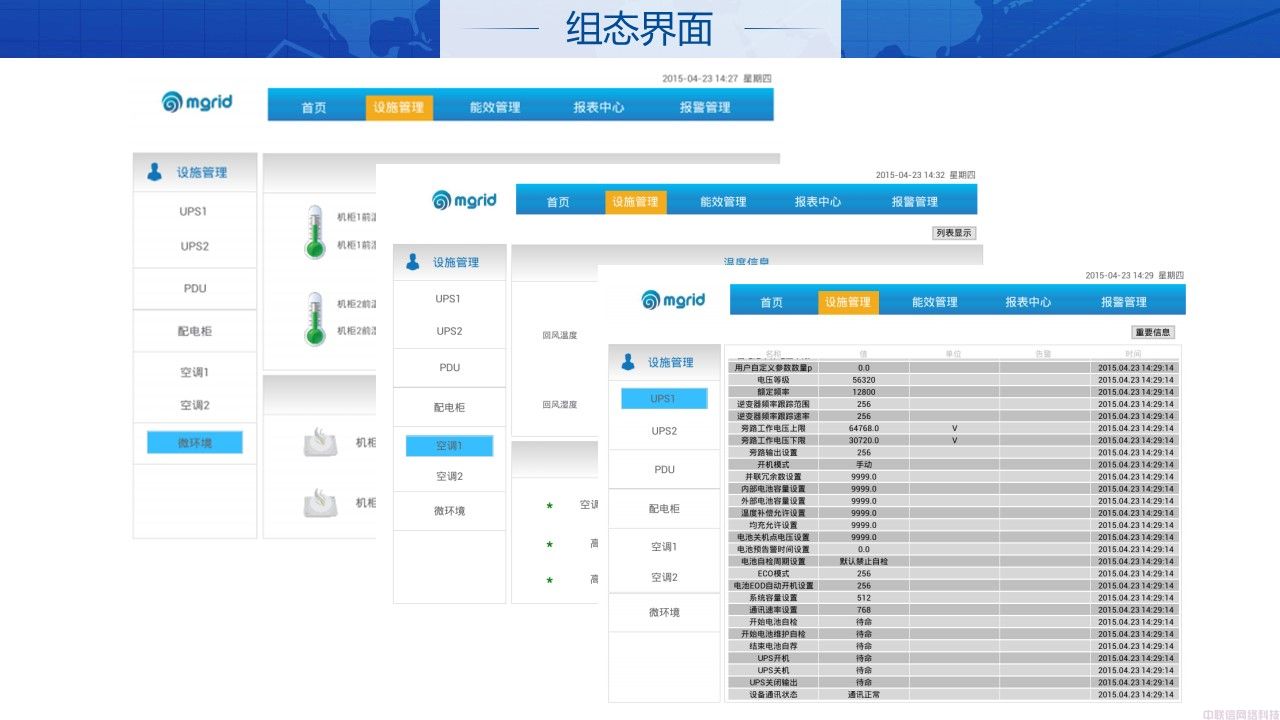Open 首页 tab in the back window
The height and width of the screenshot is (720, 1280).
(x=314, y=107)
